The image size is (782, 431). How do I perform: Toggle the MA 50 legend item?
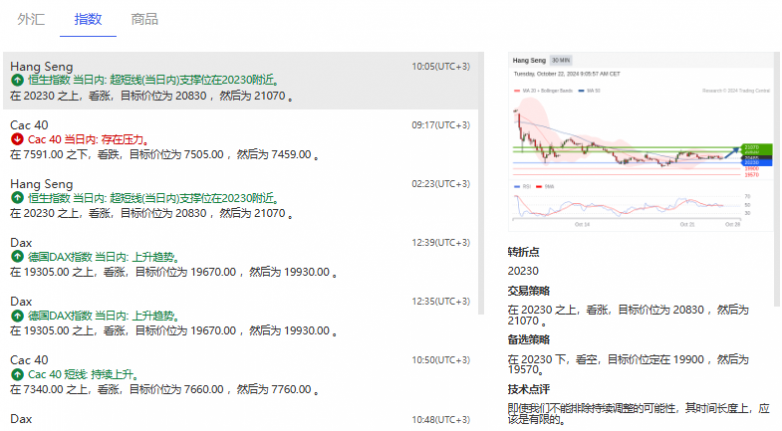592,90
